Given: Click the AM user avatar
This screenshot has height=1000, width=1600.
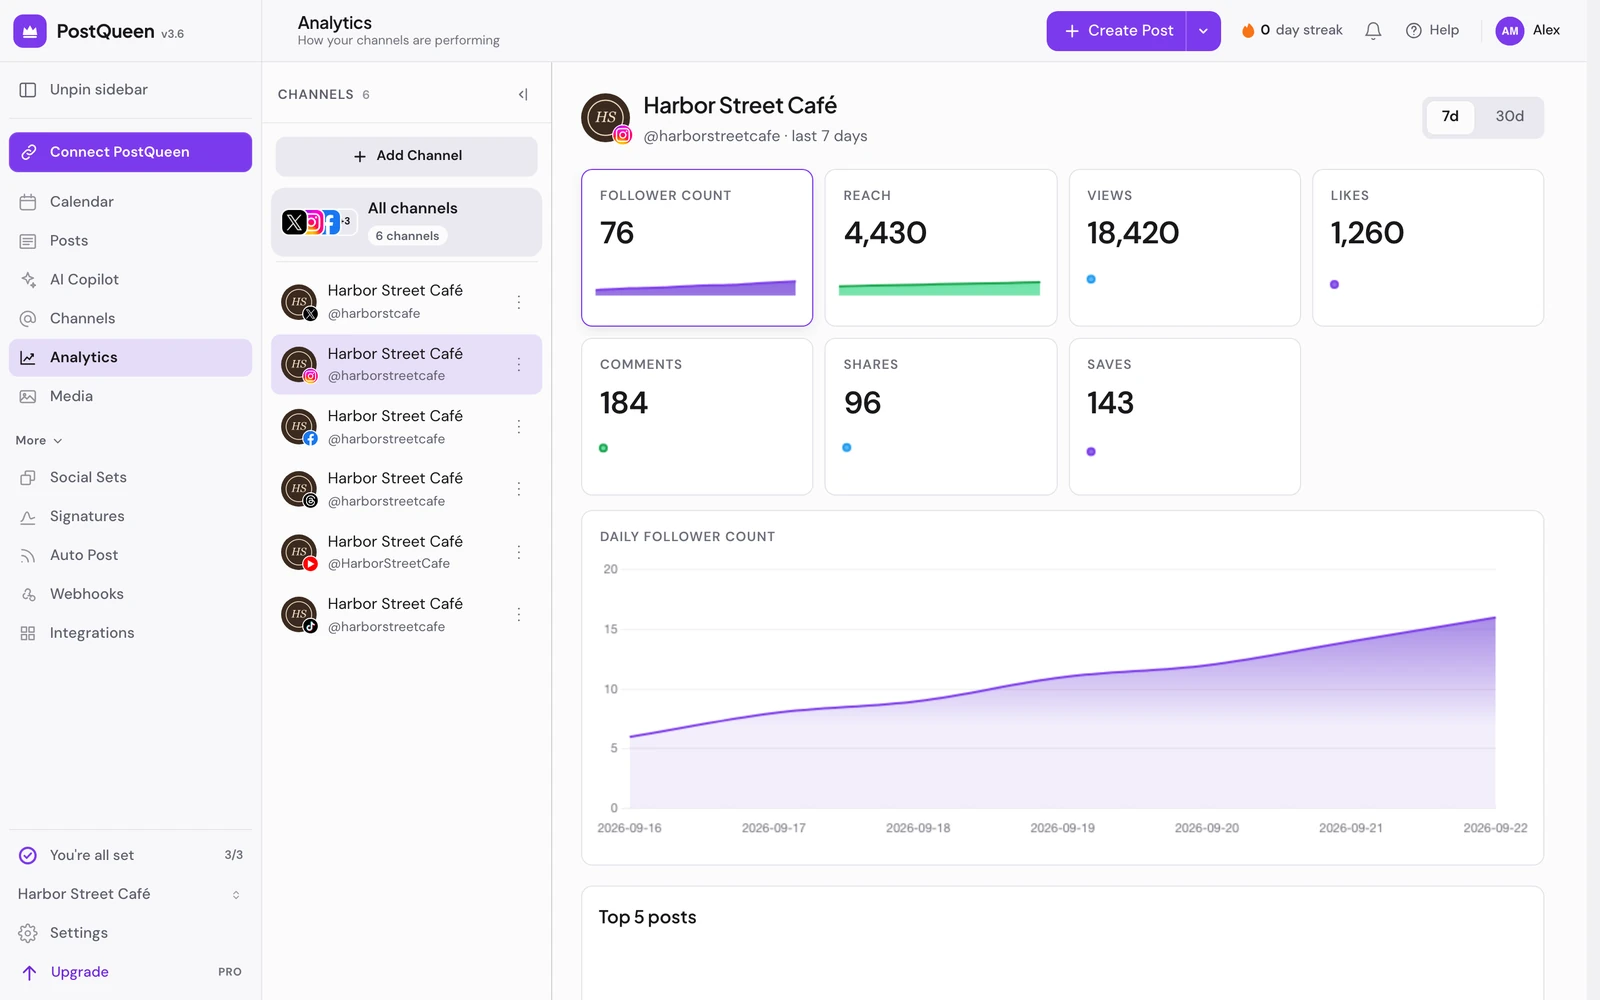Looking at the screenshot, I should tap(1510, 31).
